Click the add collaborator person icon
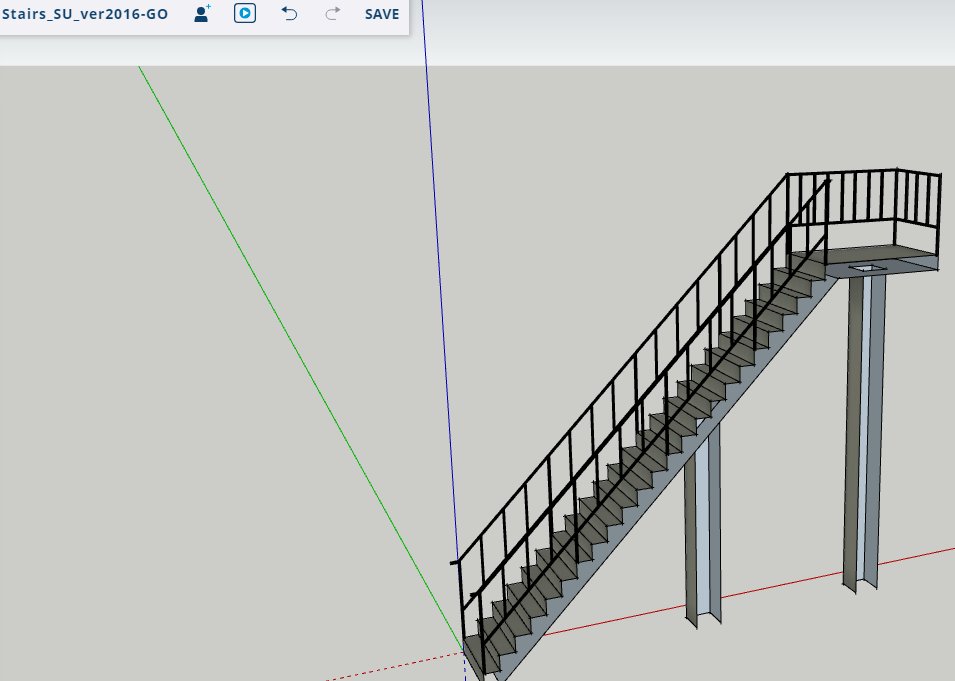This screenshot has width=955, height=681. pyautogui.click(x=202, y=13)
